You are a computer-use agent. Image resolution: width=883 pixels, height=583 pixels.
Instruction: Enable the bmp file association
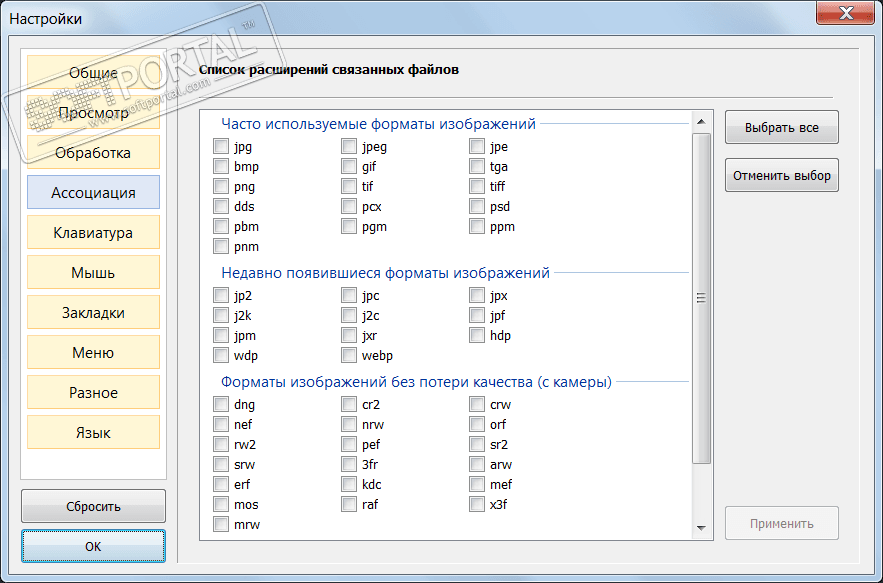coord(221,166)
